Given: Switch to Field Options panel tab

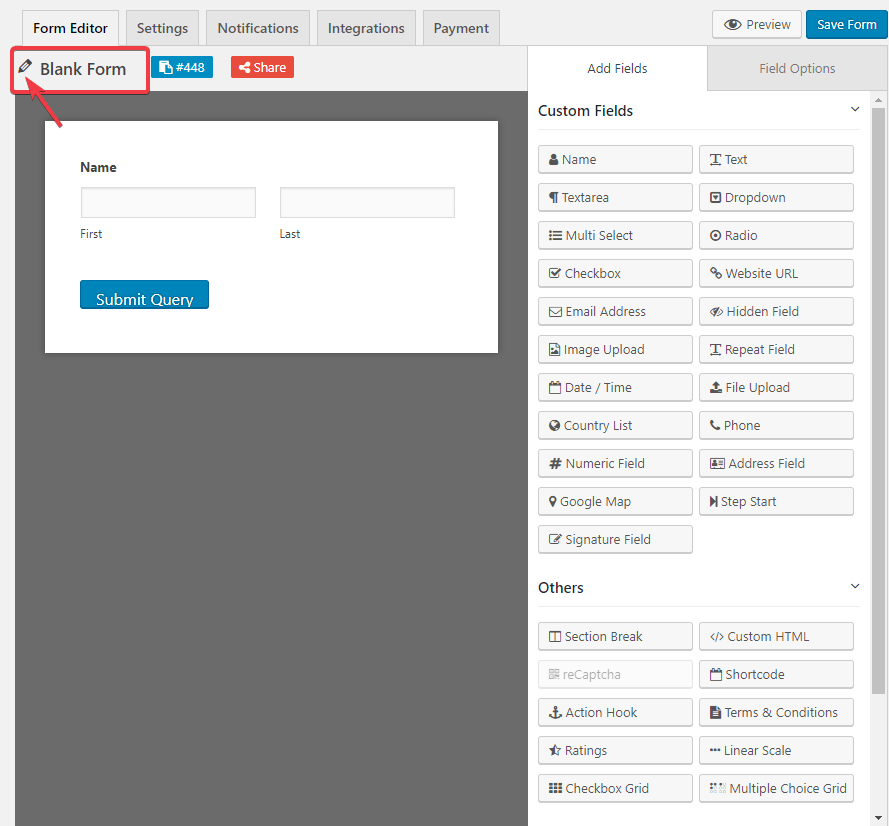Looking at the screenshot, I should tap(797, 68).
